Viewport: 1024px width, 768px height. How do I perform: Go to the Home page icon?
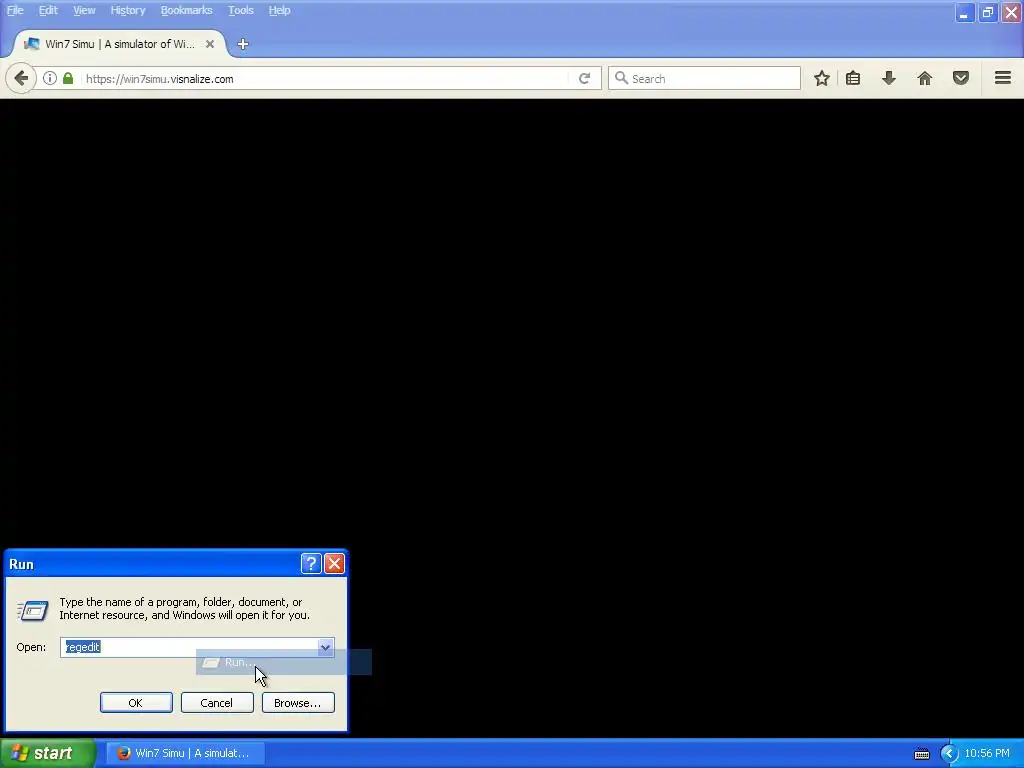pos(925,78)
